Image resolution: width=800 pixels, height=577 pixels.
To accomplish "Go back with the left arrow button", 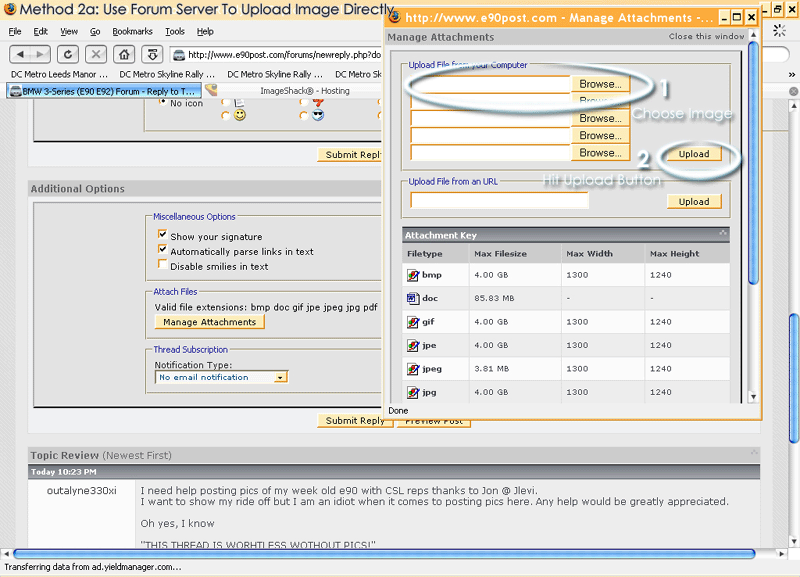I will (20, 54).
